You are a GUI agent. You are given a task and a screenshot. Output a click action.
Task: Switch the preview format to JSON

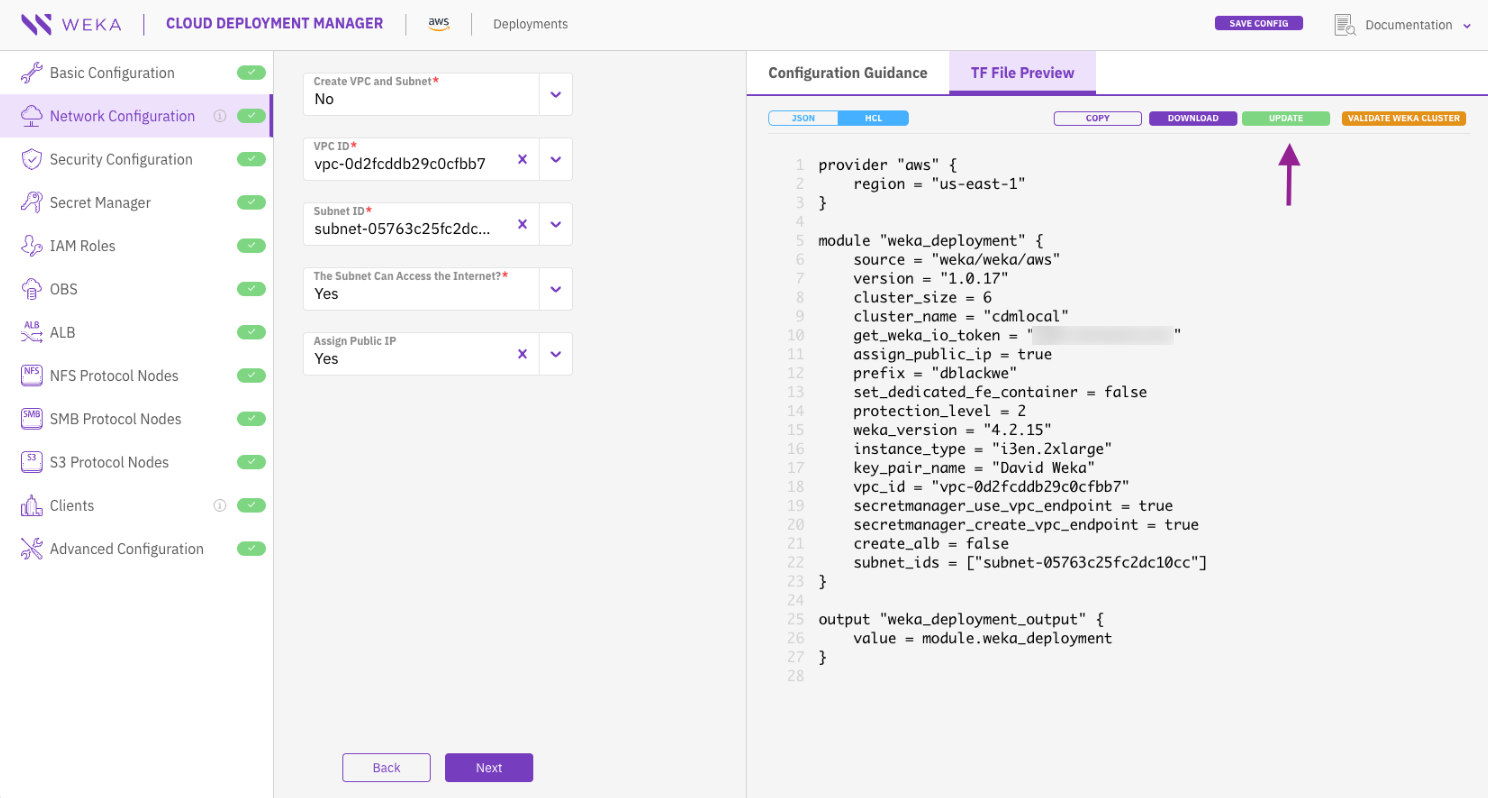tap(803, 118)
